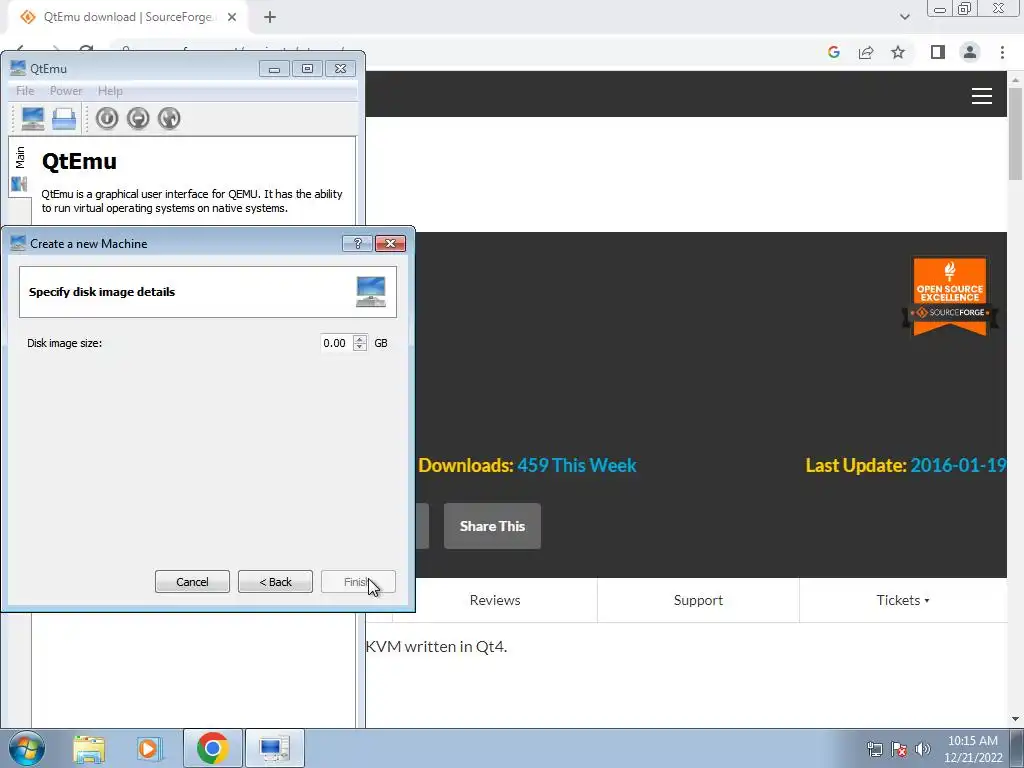
Task: Expand the Tickets dropdown tab
Action: (x=903, y=600)
